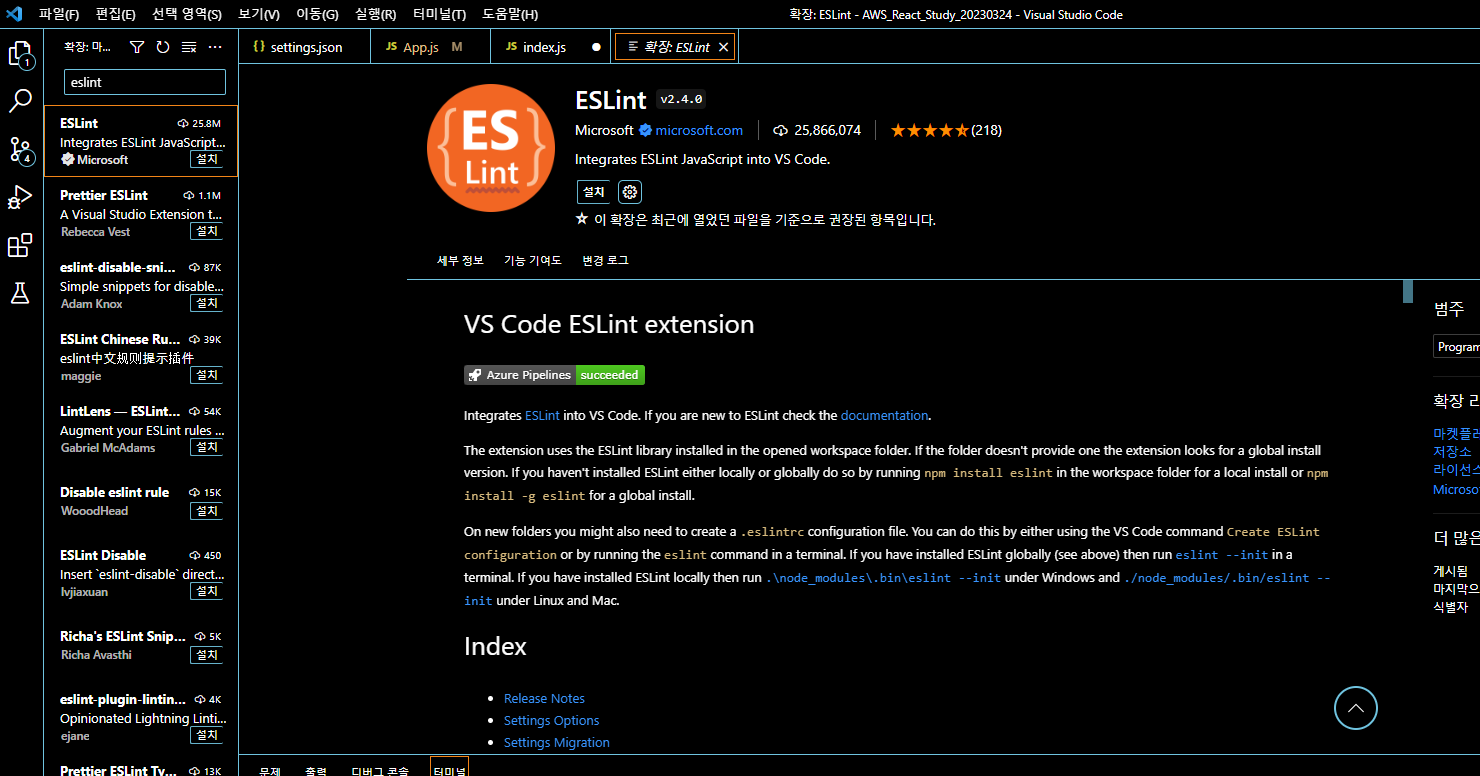Open the Search view magnifier icon
1480x776 pixels.
click(20, 101)
